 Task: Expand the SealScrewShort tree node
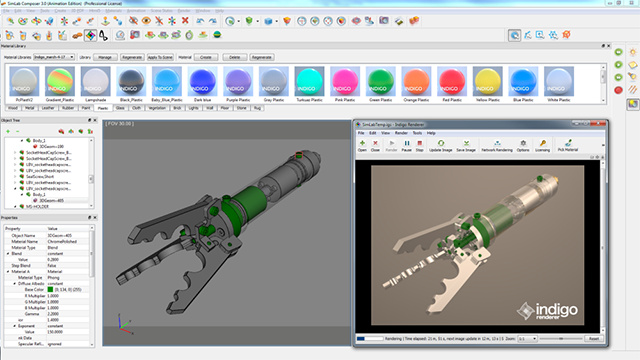point(16,177)
